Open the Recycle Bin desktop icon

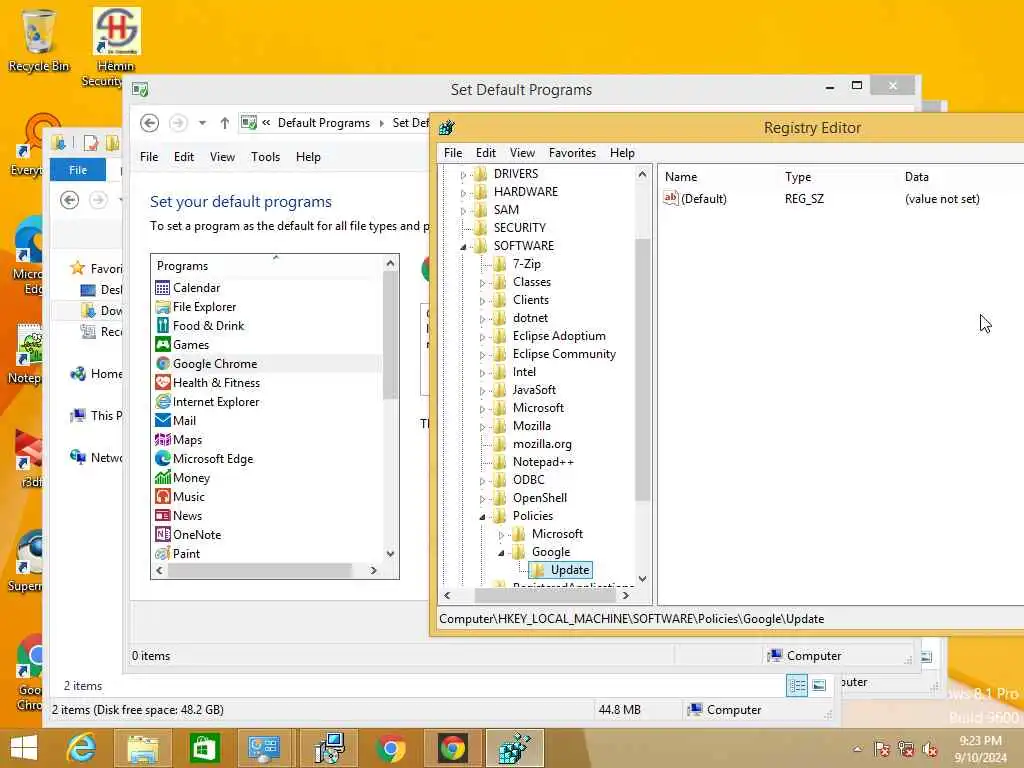(x=39, y=40)
